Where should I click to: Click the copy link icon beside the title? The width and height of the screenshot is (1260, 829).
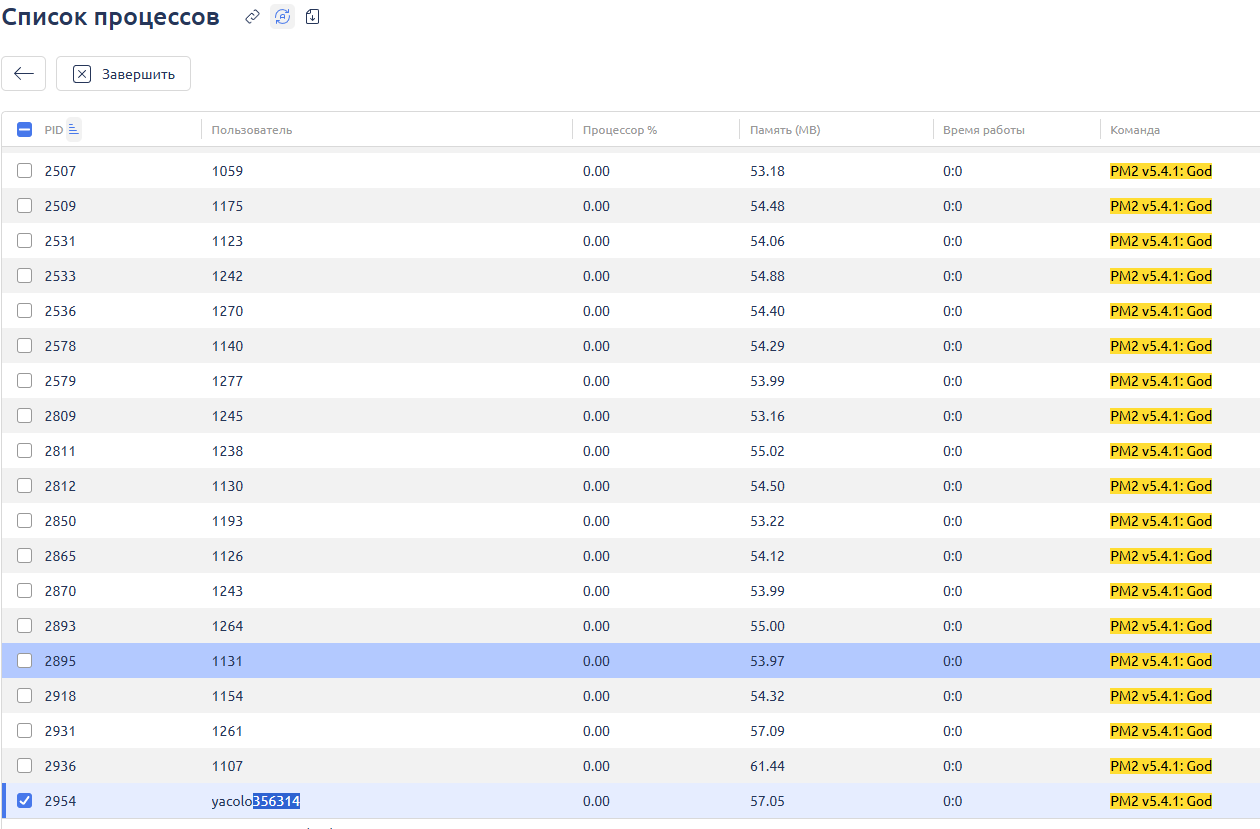tap(253, 17)
